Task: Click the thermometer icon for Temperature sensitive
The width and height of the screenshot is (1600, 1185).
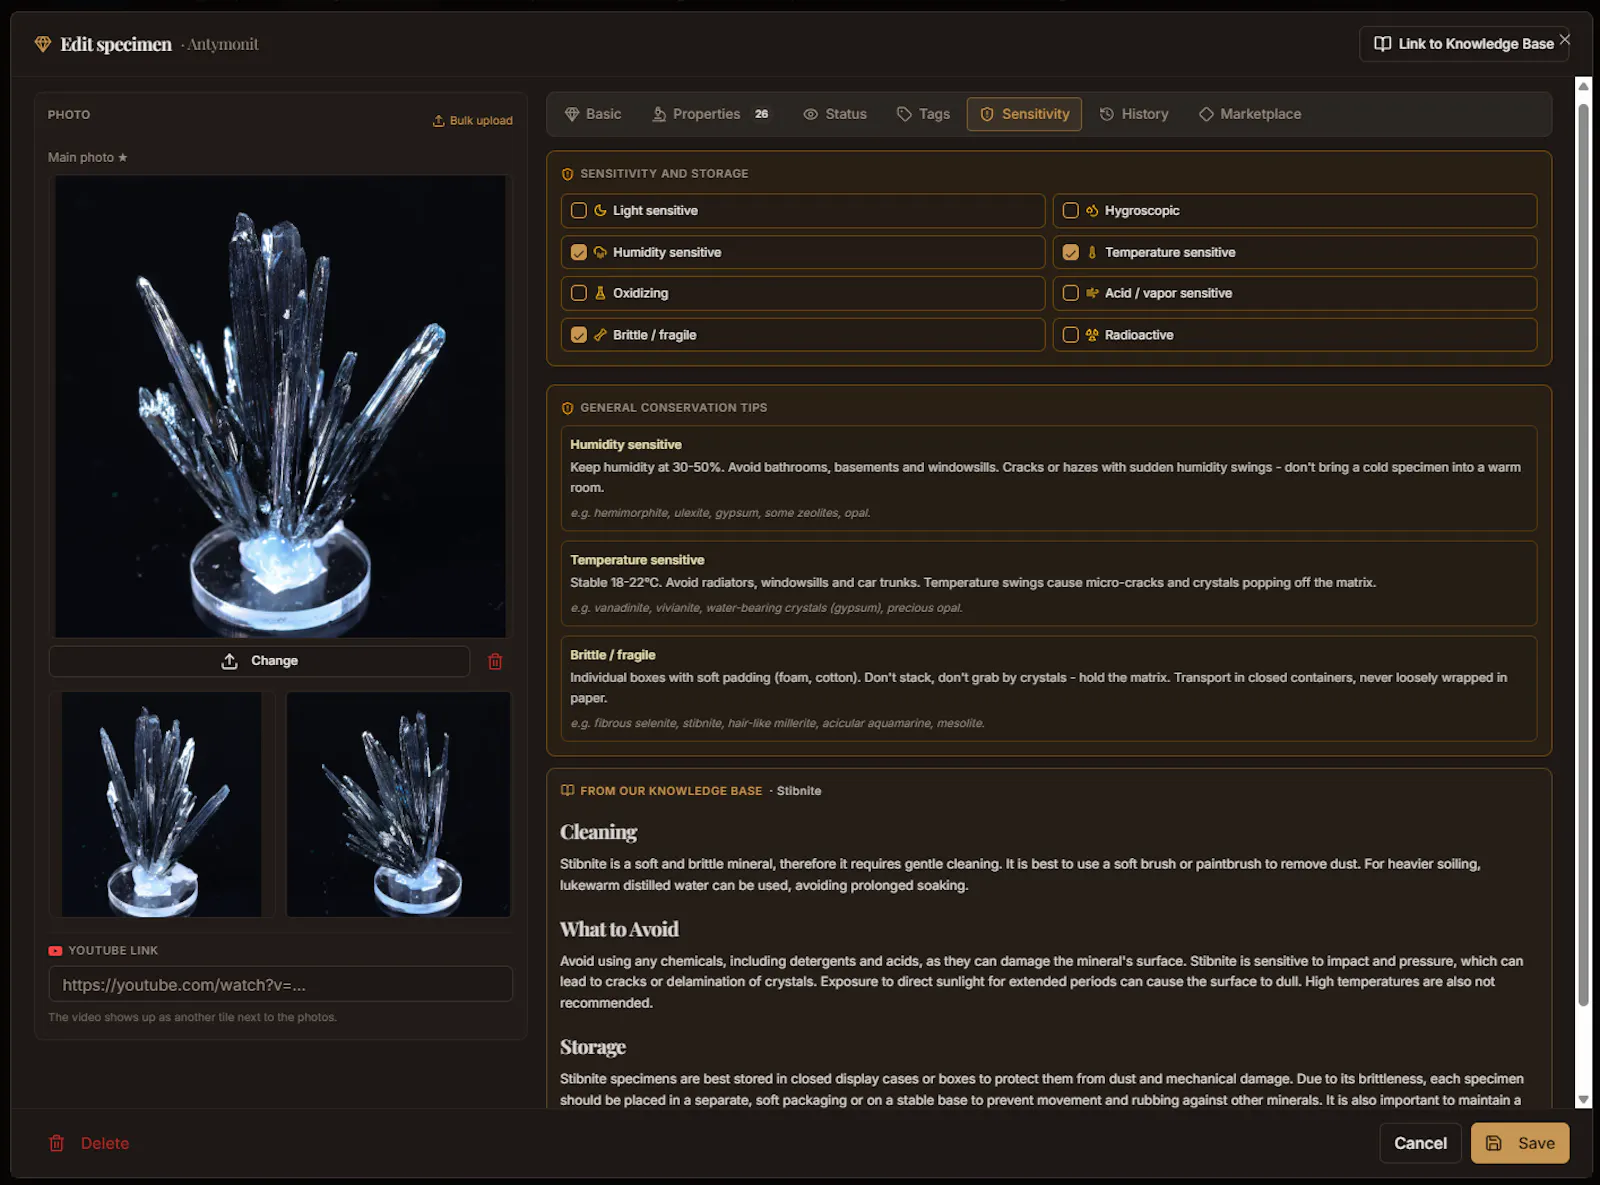Action: (1092, 252)
